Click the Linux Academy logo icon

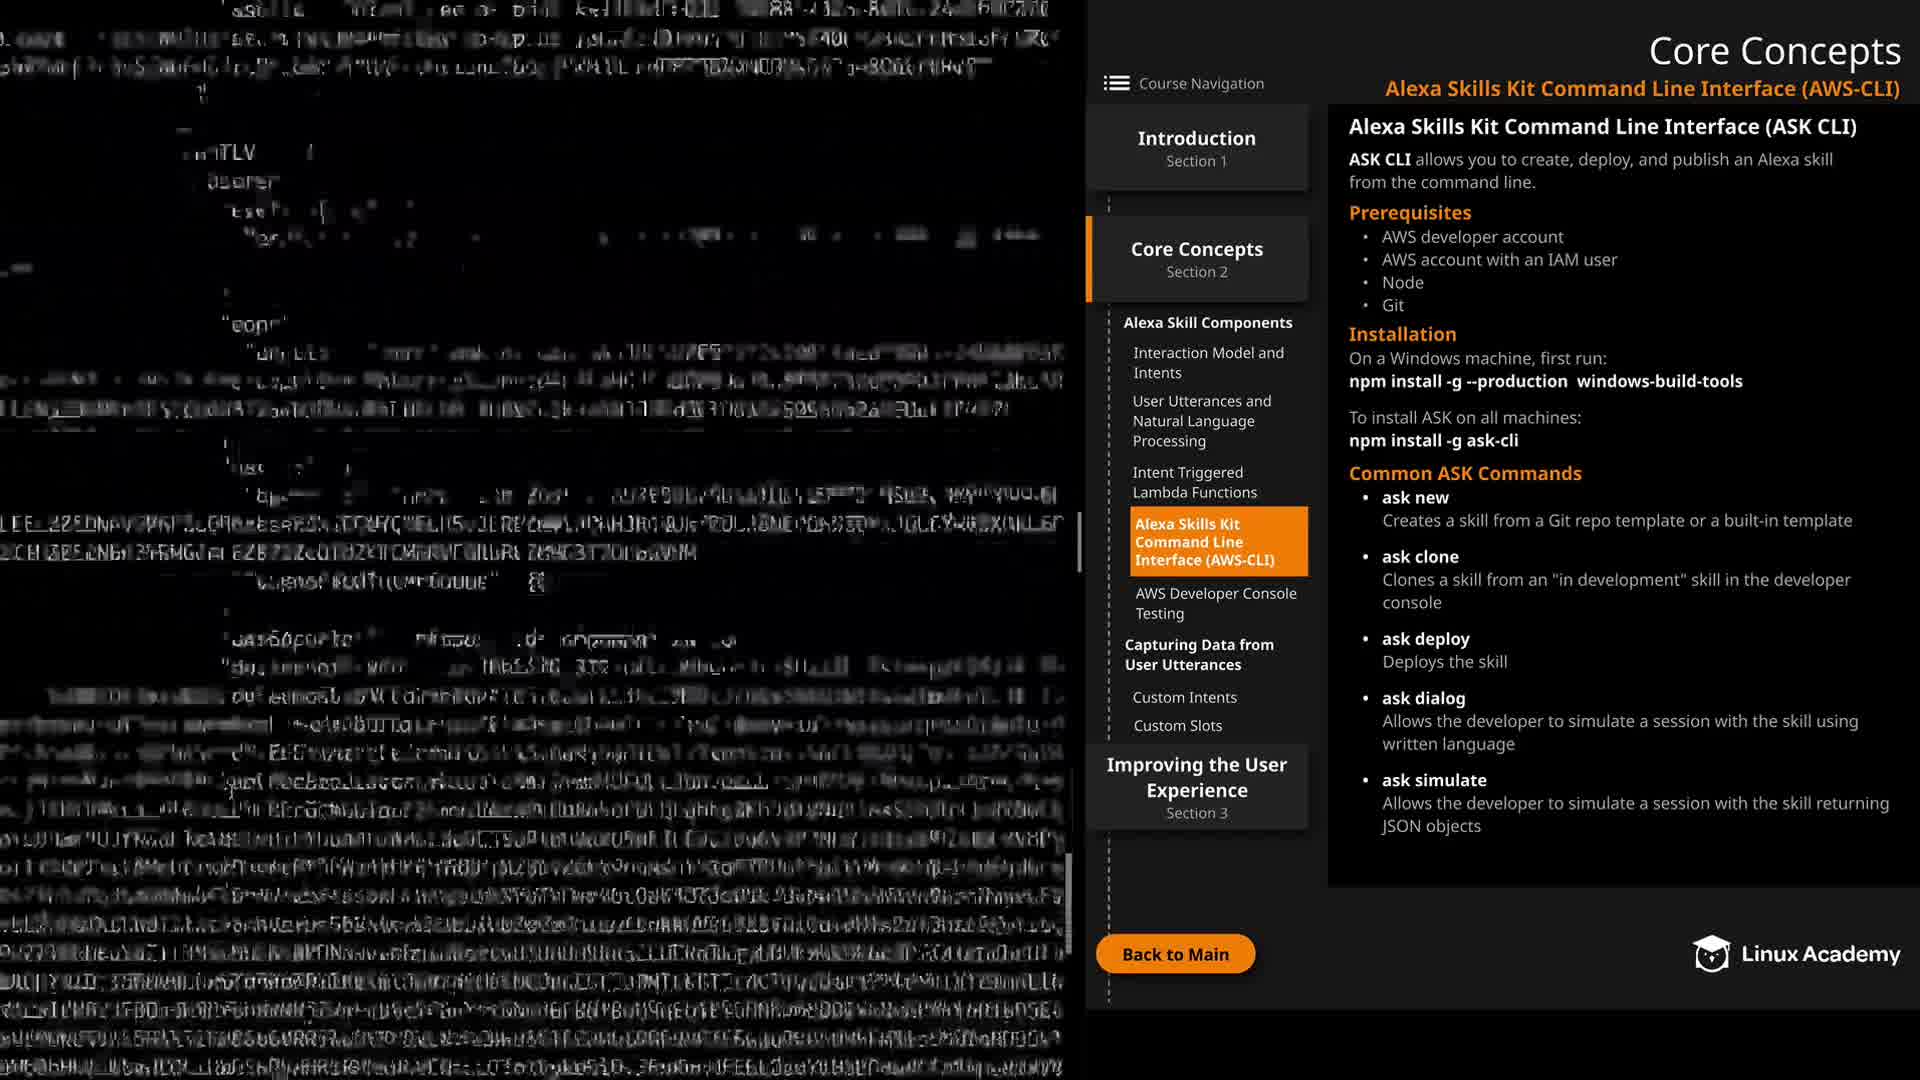click(1711, 954)
